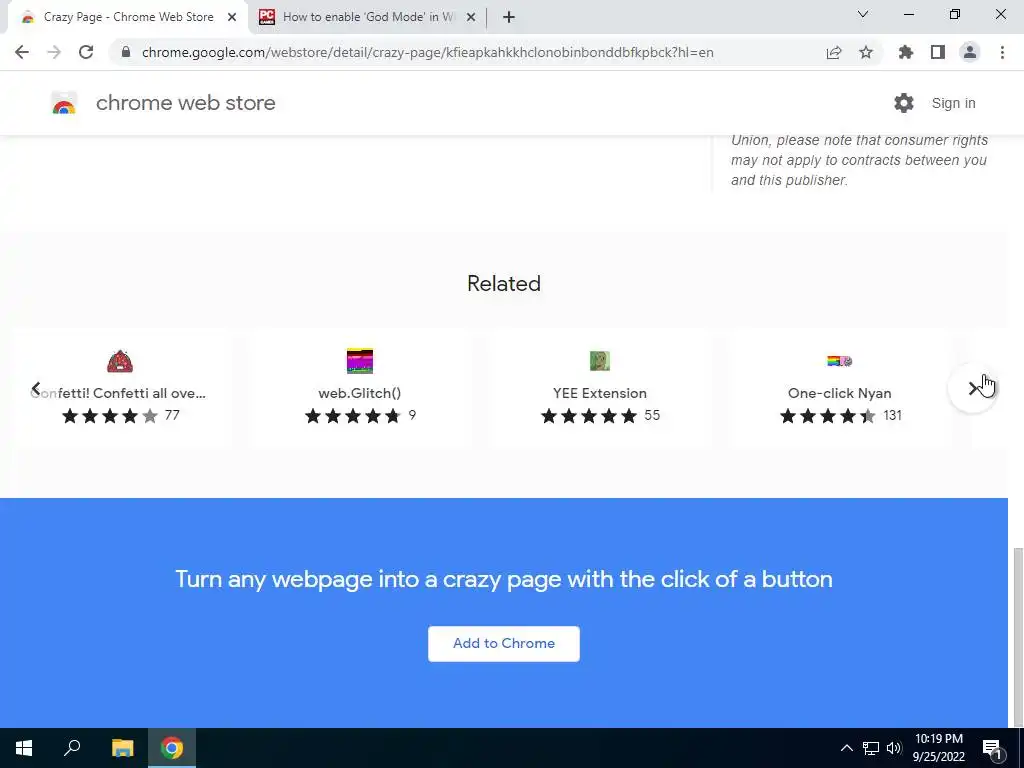The image size is (1024, 768).
Task: Open the network tray icon
Action: pyautogui.click(x=871, y=748)
